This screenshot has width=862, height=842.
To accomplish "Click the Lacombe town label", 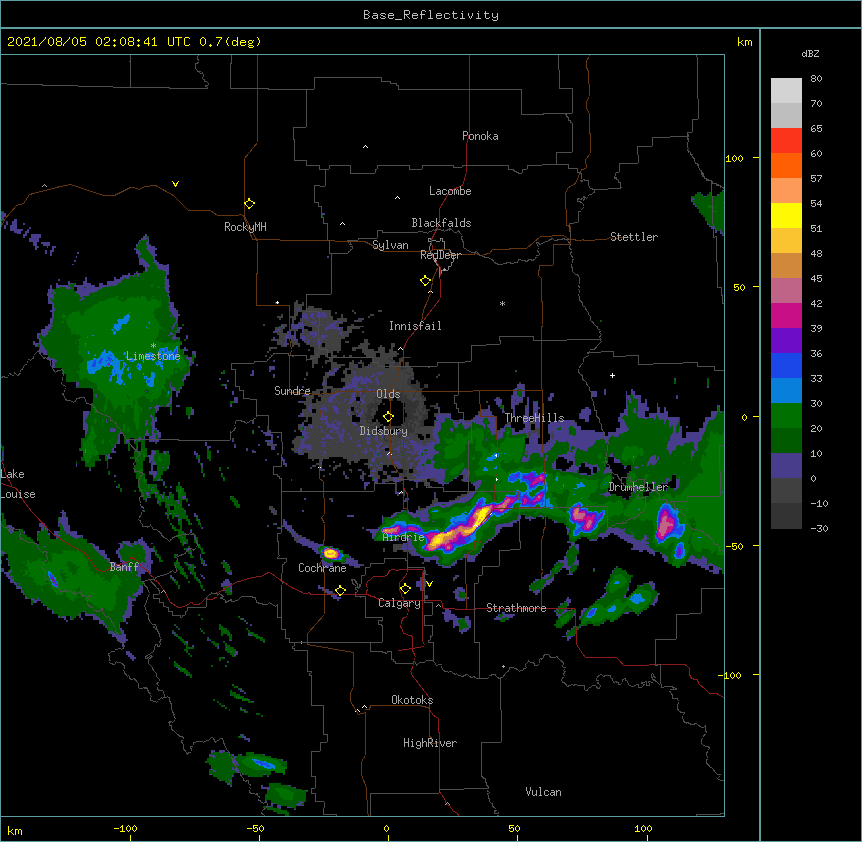I will 450,191.
